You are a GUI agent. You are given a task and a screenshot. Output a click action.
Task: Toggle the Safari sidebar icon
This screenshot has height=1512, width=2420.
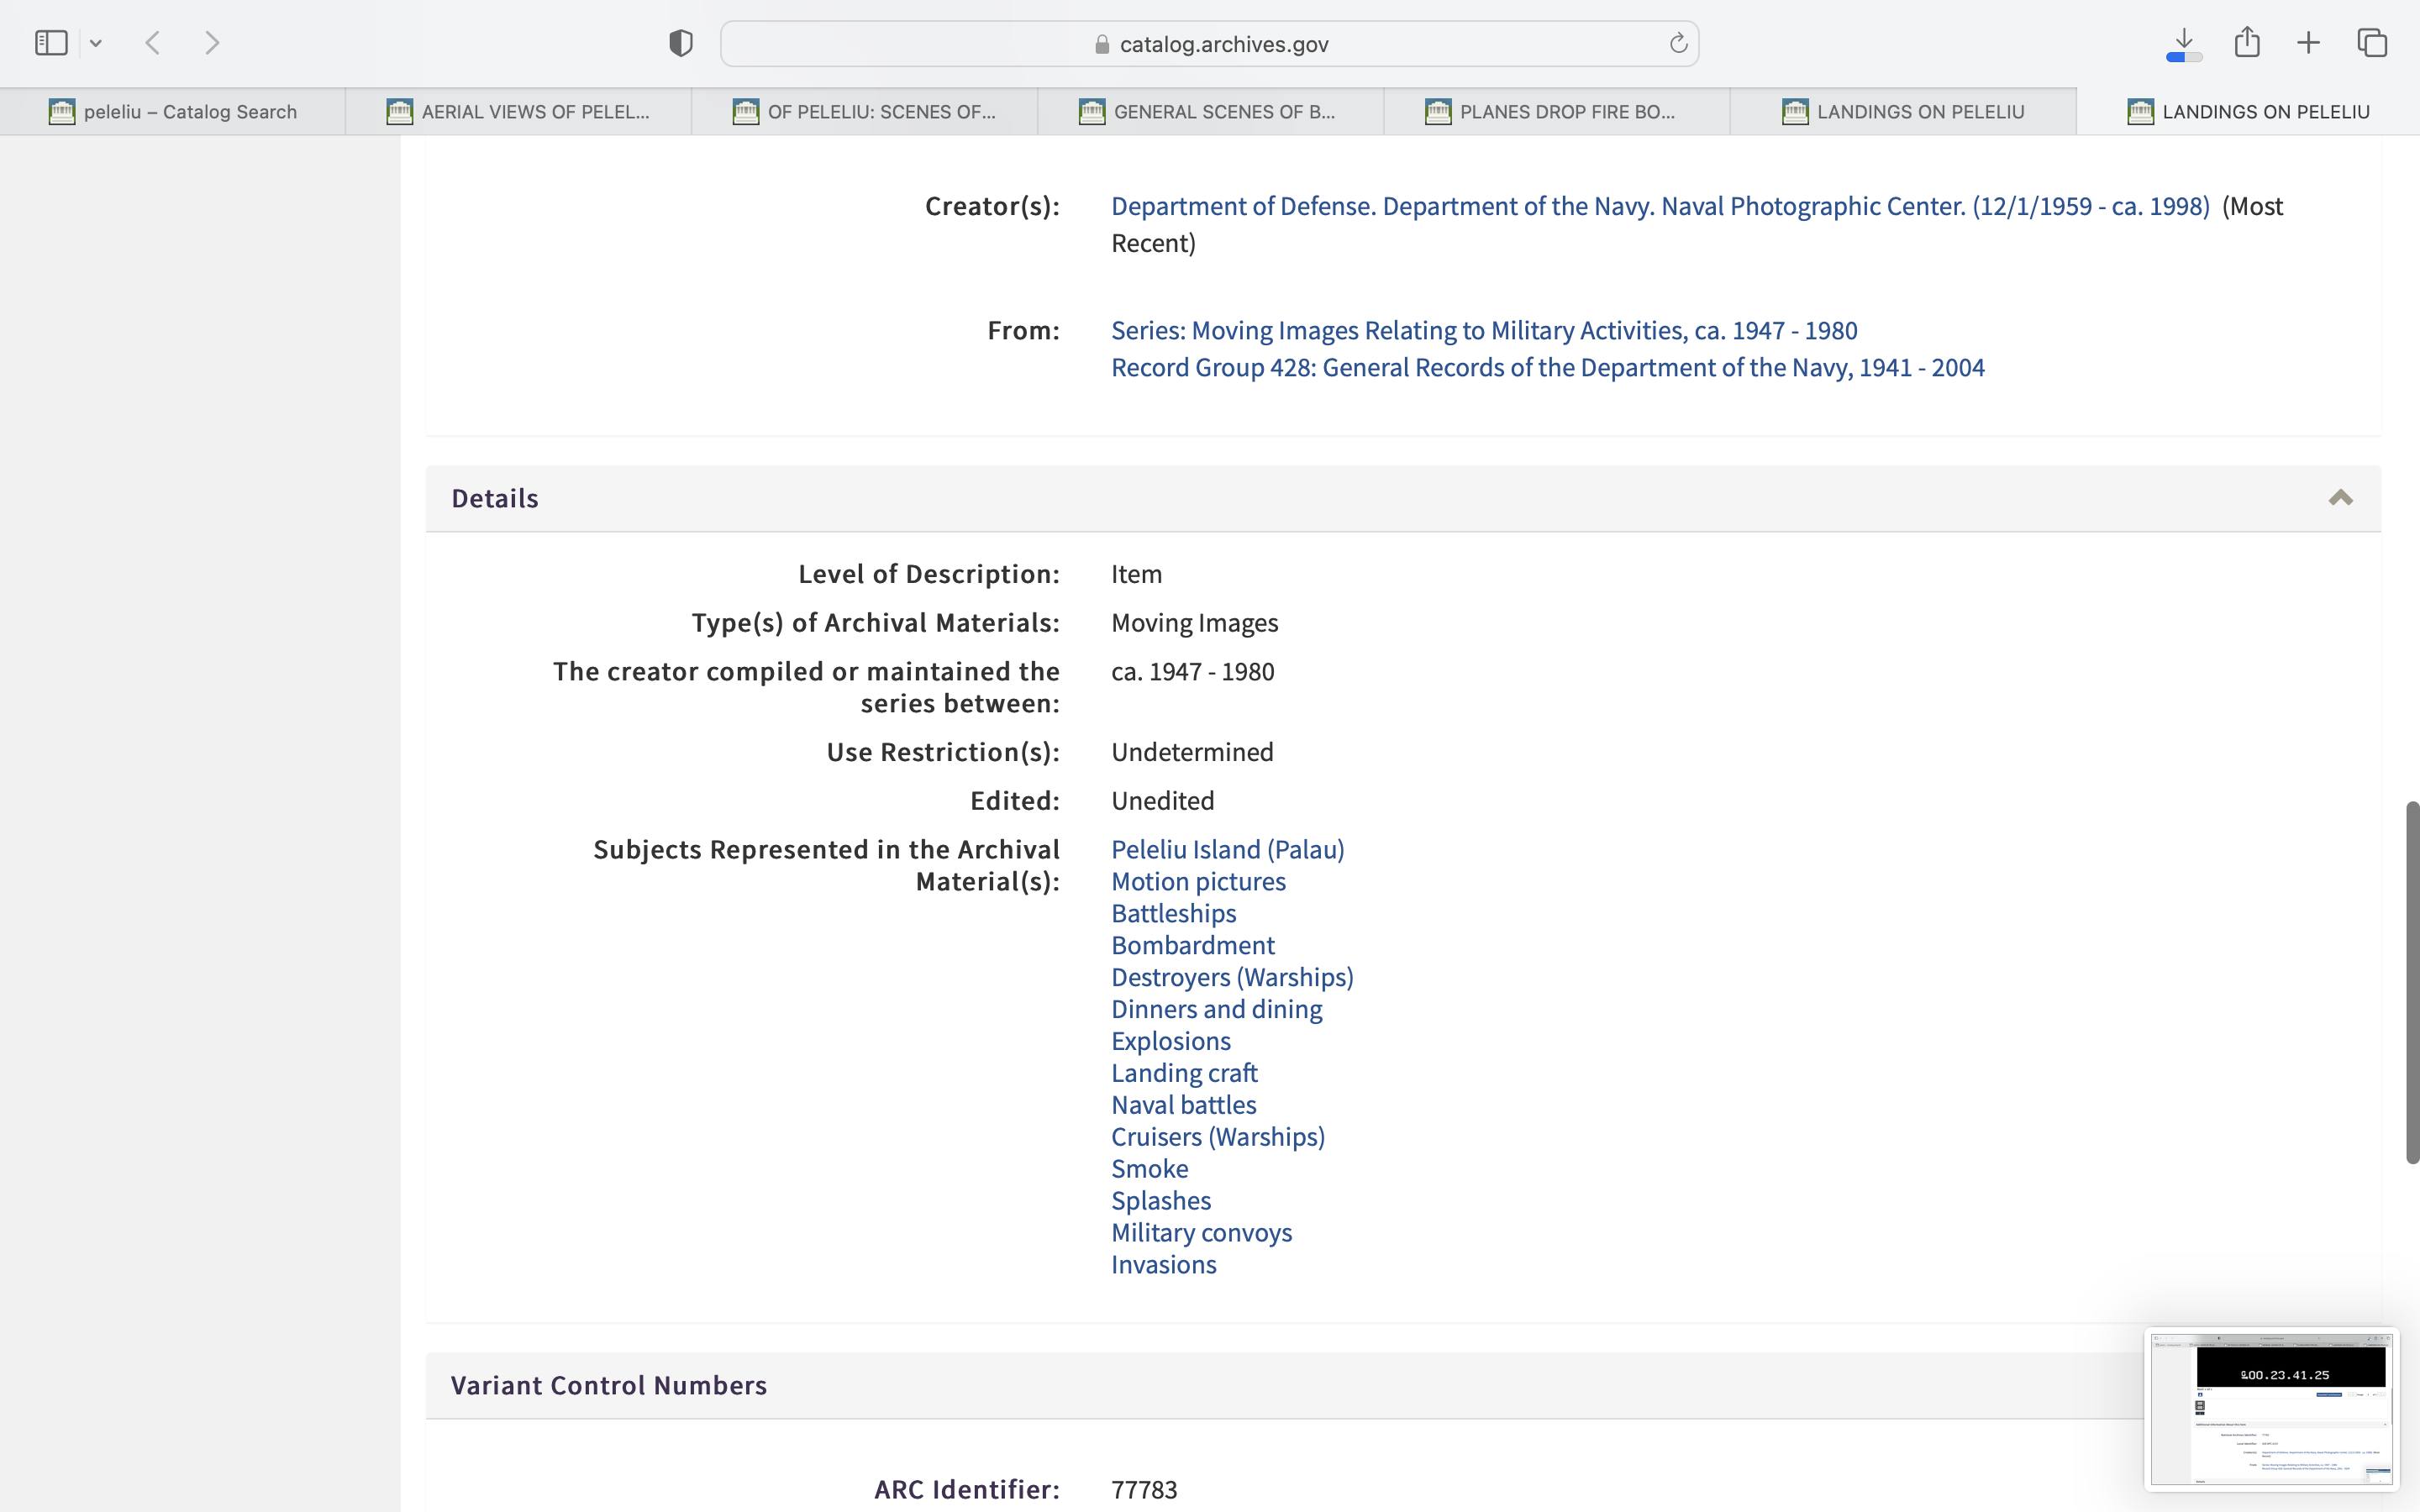point(51,43)
